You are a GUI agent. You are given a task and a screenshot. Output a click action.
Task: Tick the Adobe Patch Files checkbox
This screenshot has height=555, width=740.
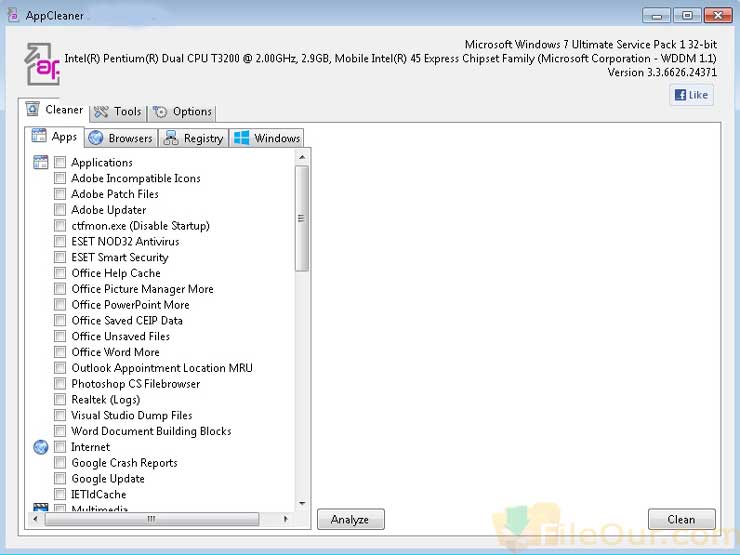(60, 194)
